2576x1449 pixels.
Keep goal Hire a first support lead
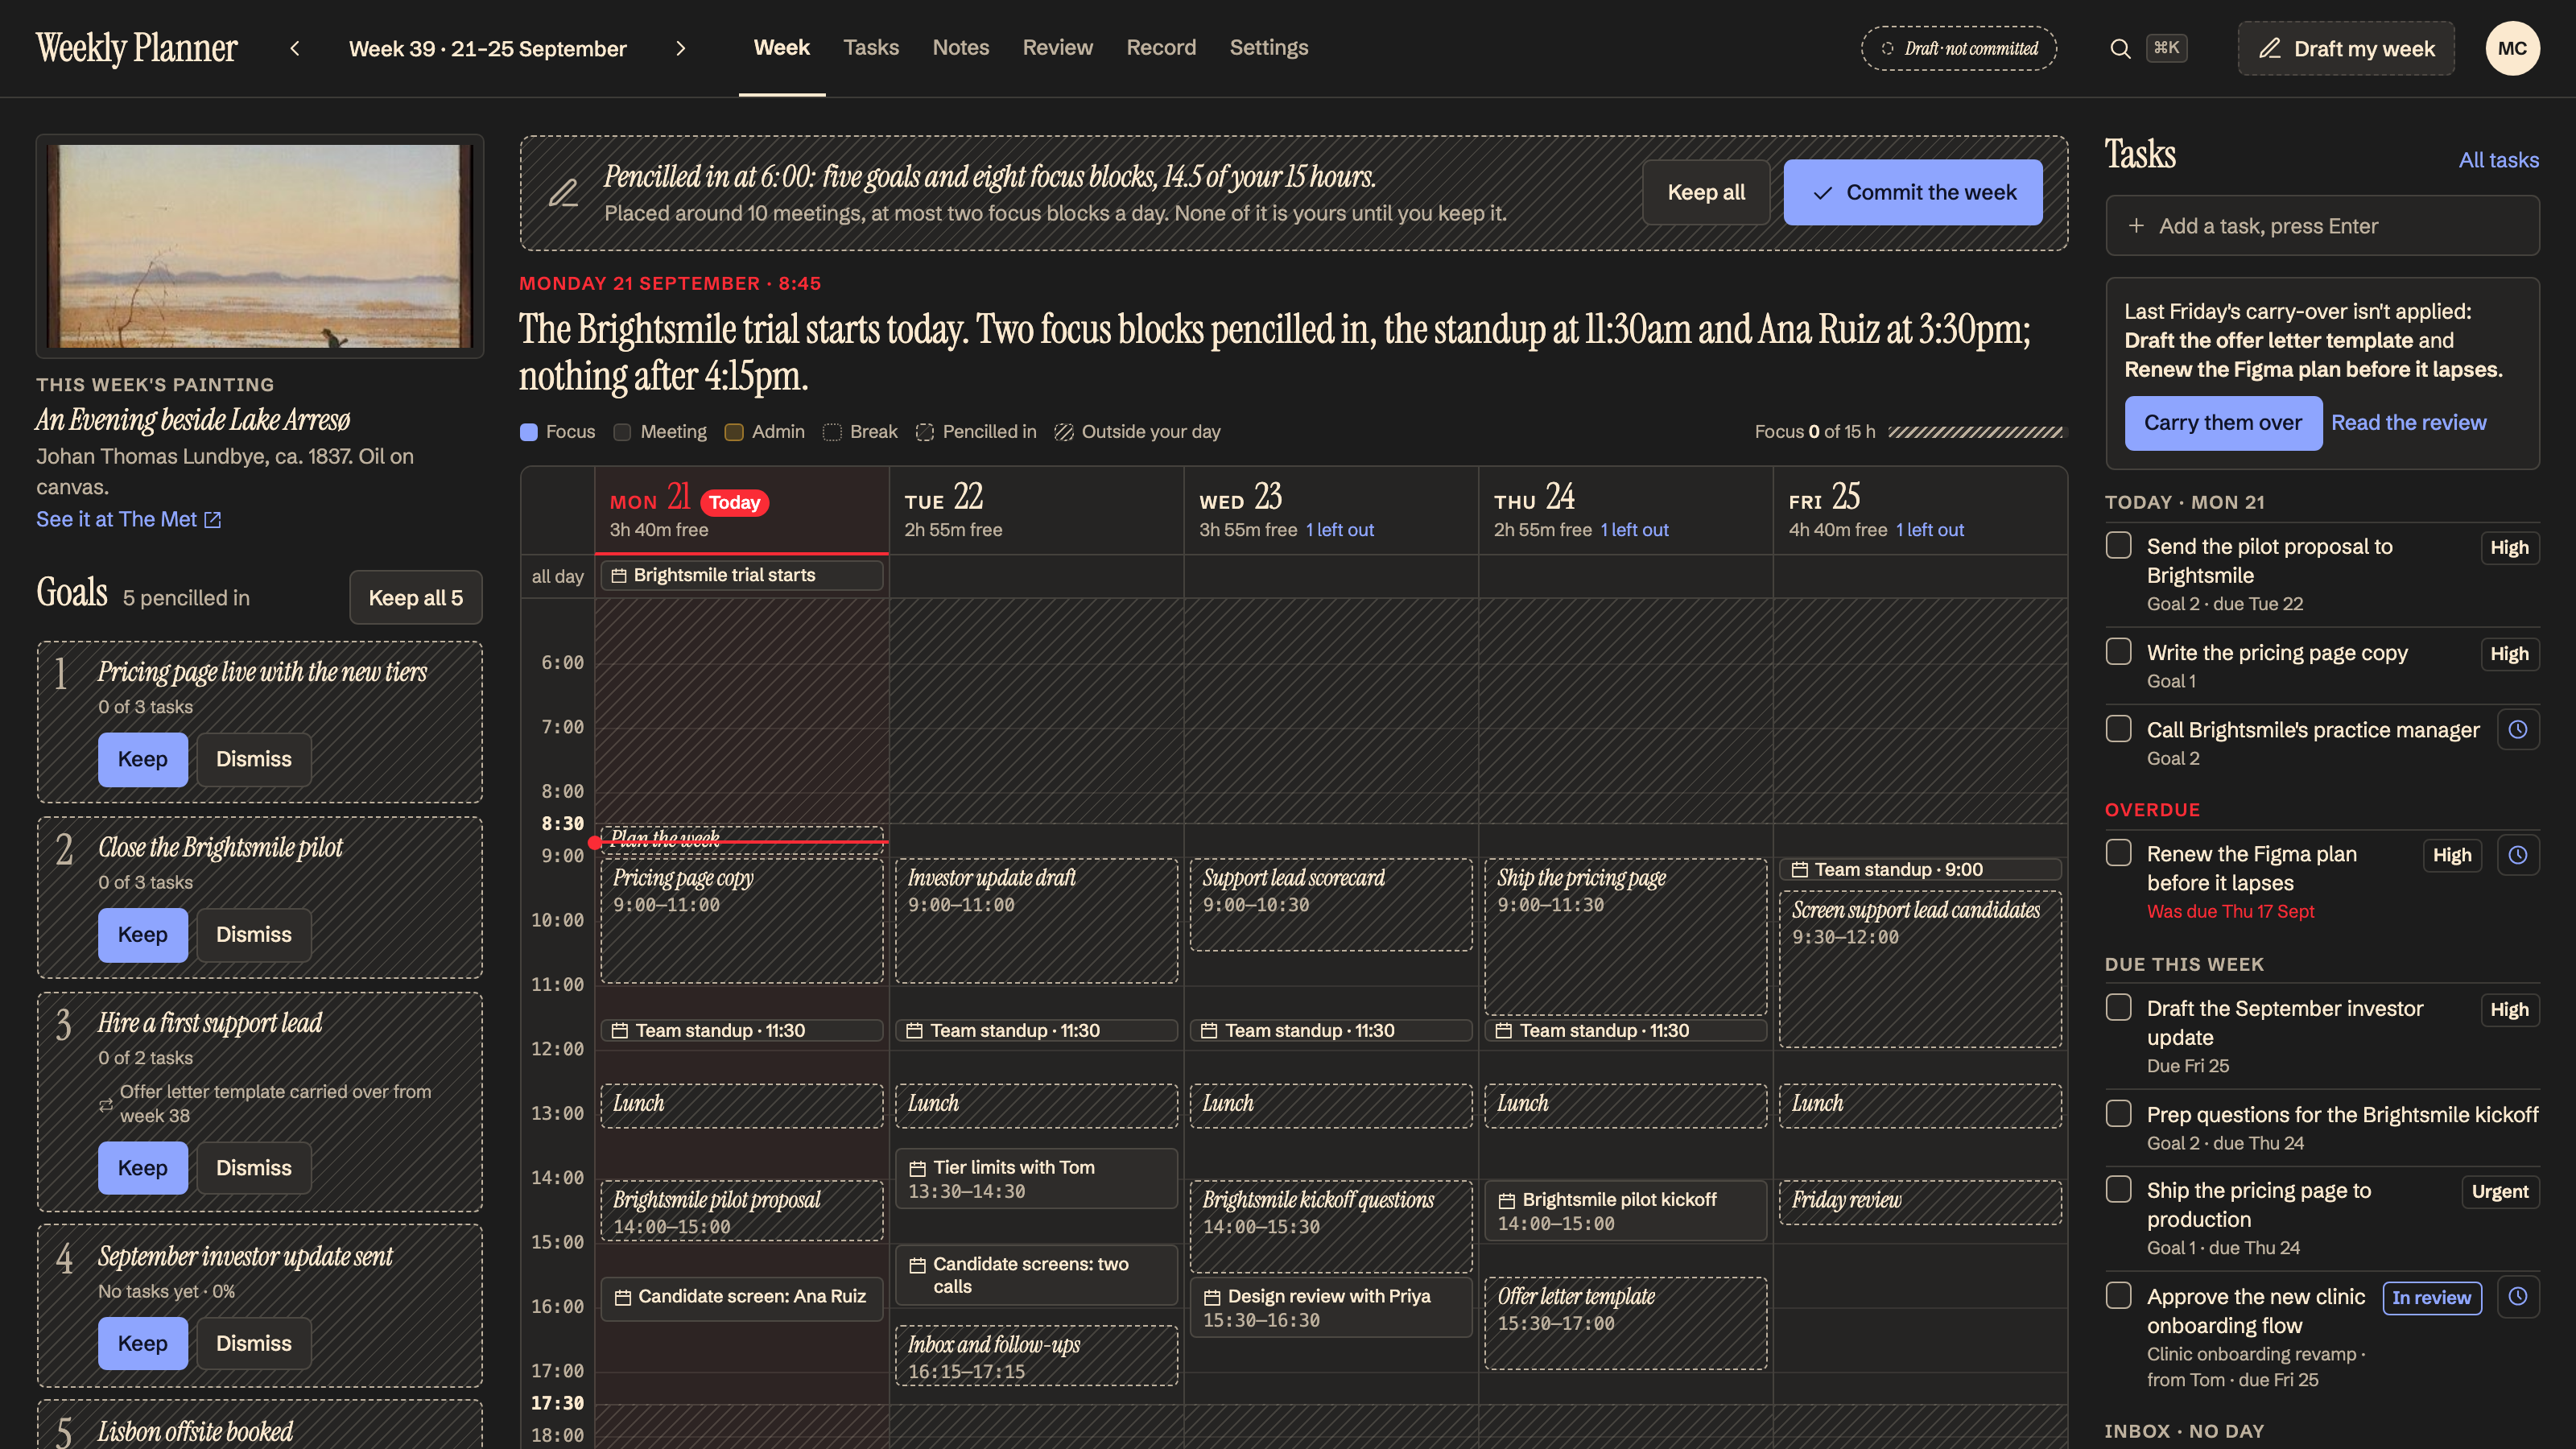pos(142,1168)
